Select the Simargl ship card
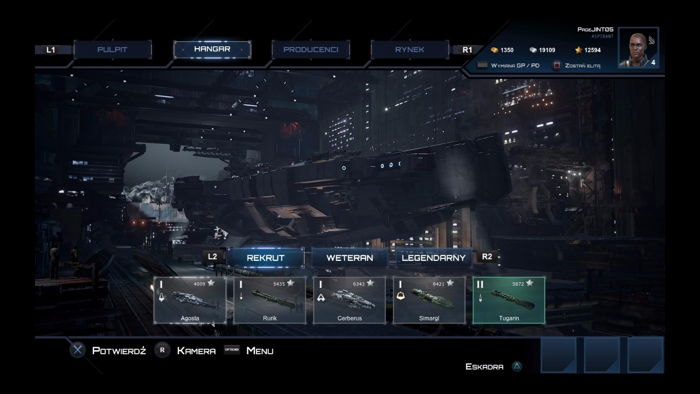The height and width of the screenshot is (394, 700). pyautogui.click(x=429, y=300)
